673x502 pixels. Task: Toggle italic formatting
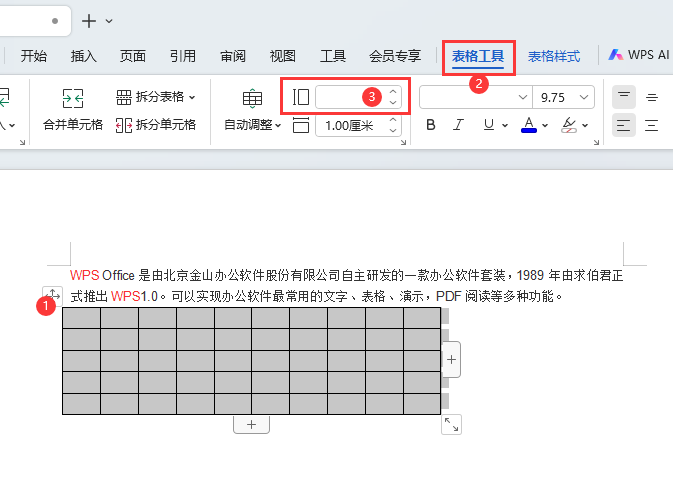(x=458, y=125)
